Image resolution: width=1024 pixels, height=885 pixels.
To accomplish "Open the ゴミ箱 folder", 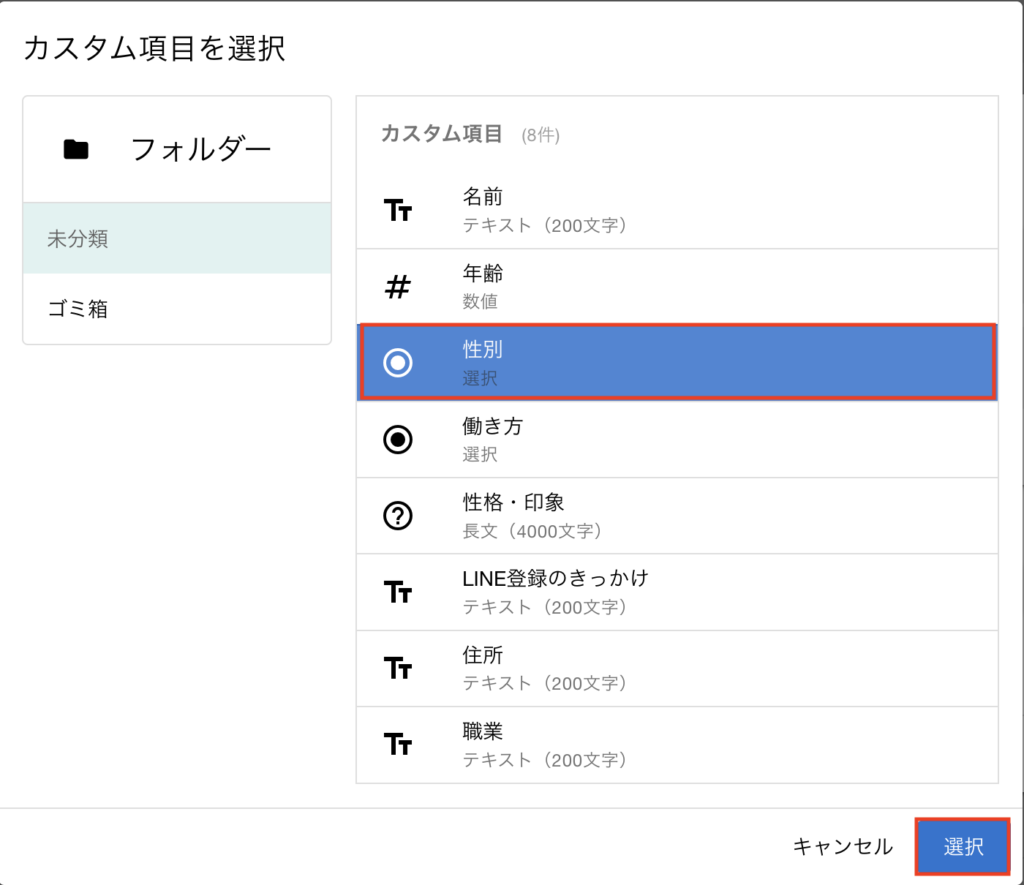I will [177, 309].
